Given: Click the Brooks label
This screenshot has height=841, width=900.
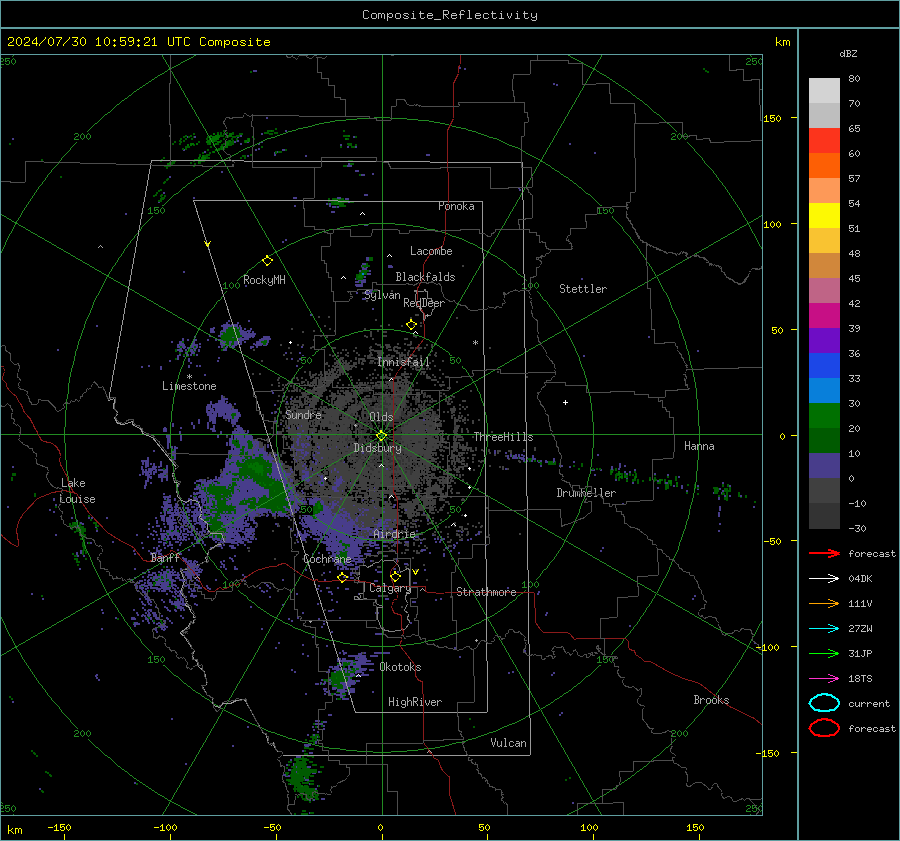Looking at the screenshot, I should point(711,700).
